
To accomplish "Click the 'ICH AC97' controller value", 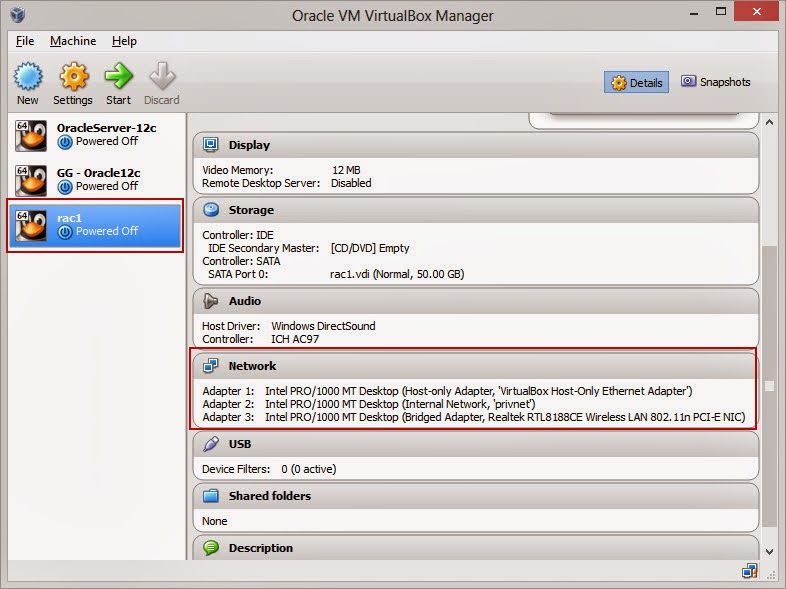I will 295,339.
